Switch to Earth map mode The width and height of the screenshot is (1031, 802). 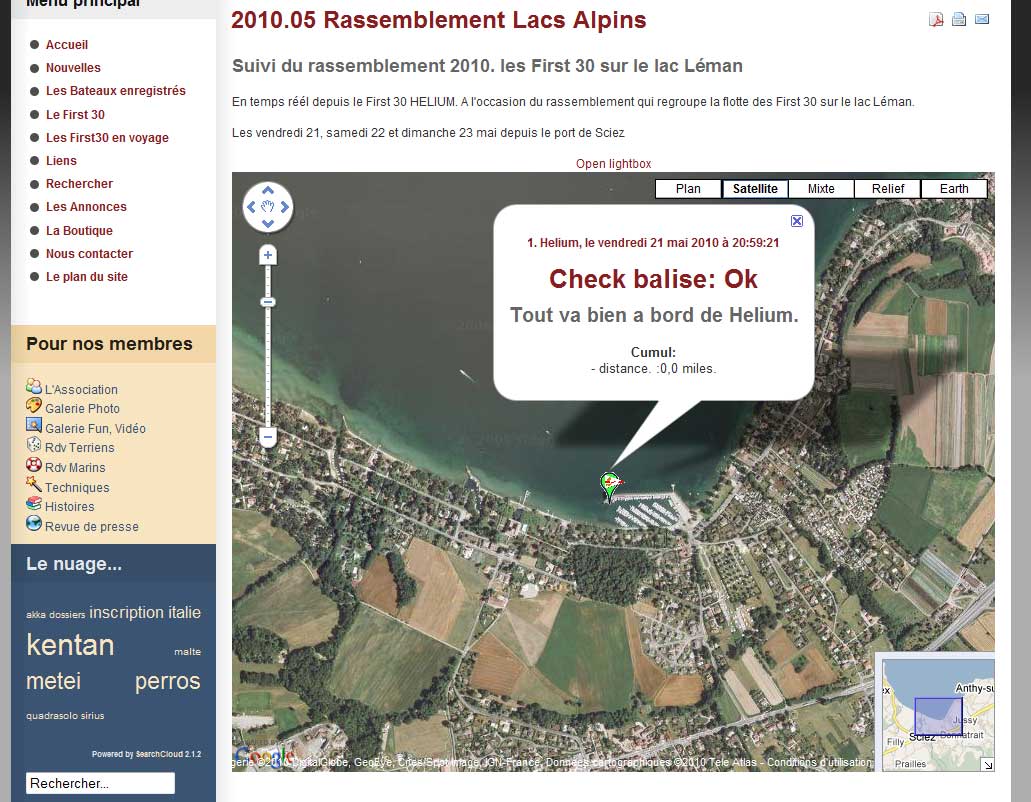(954, 189)
